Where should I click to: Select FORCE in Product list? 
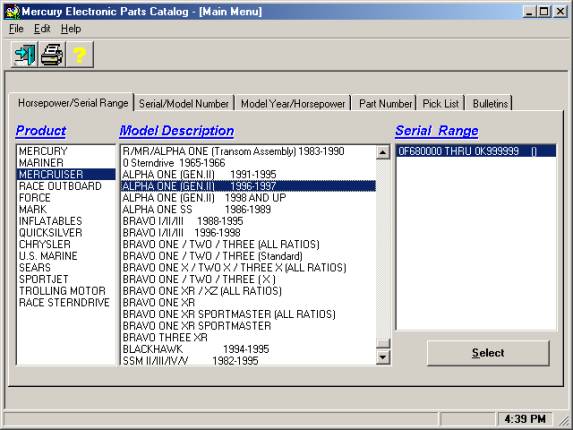[x=66, y=198]
